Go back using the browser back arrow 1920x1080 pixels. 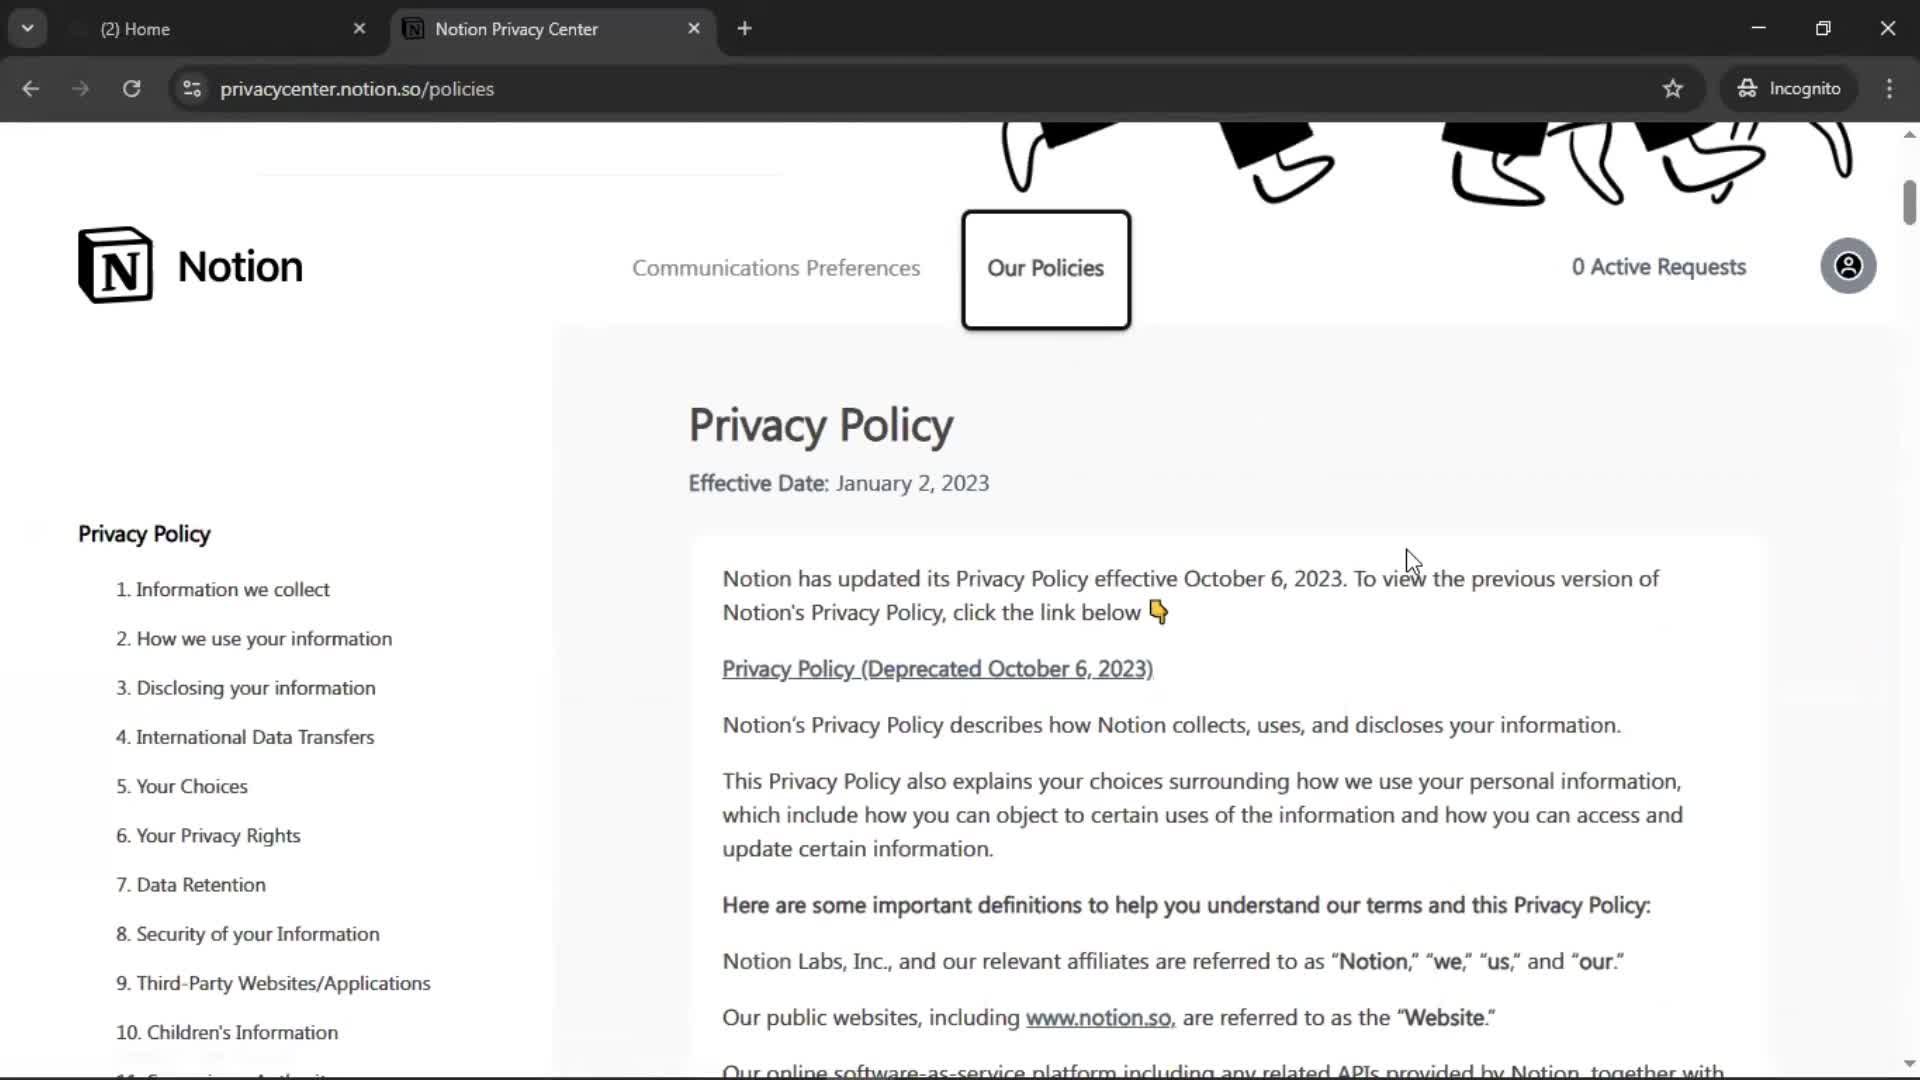coord(30,88)
